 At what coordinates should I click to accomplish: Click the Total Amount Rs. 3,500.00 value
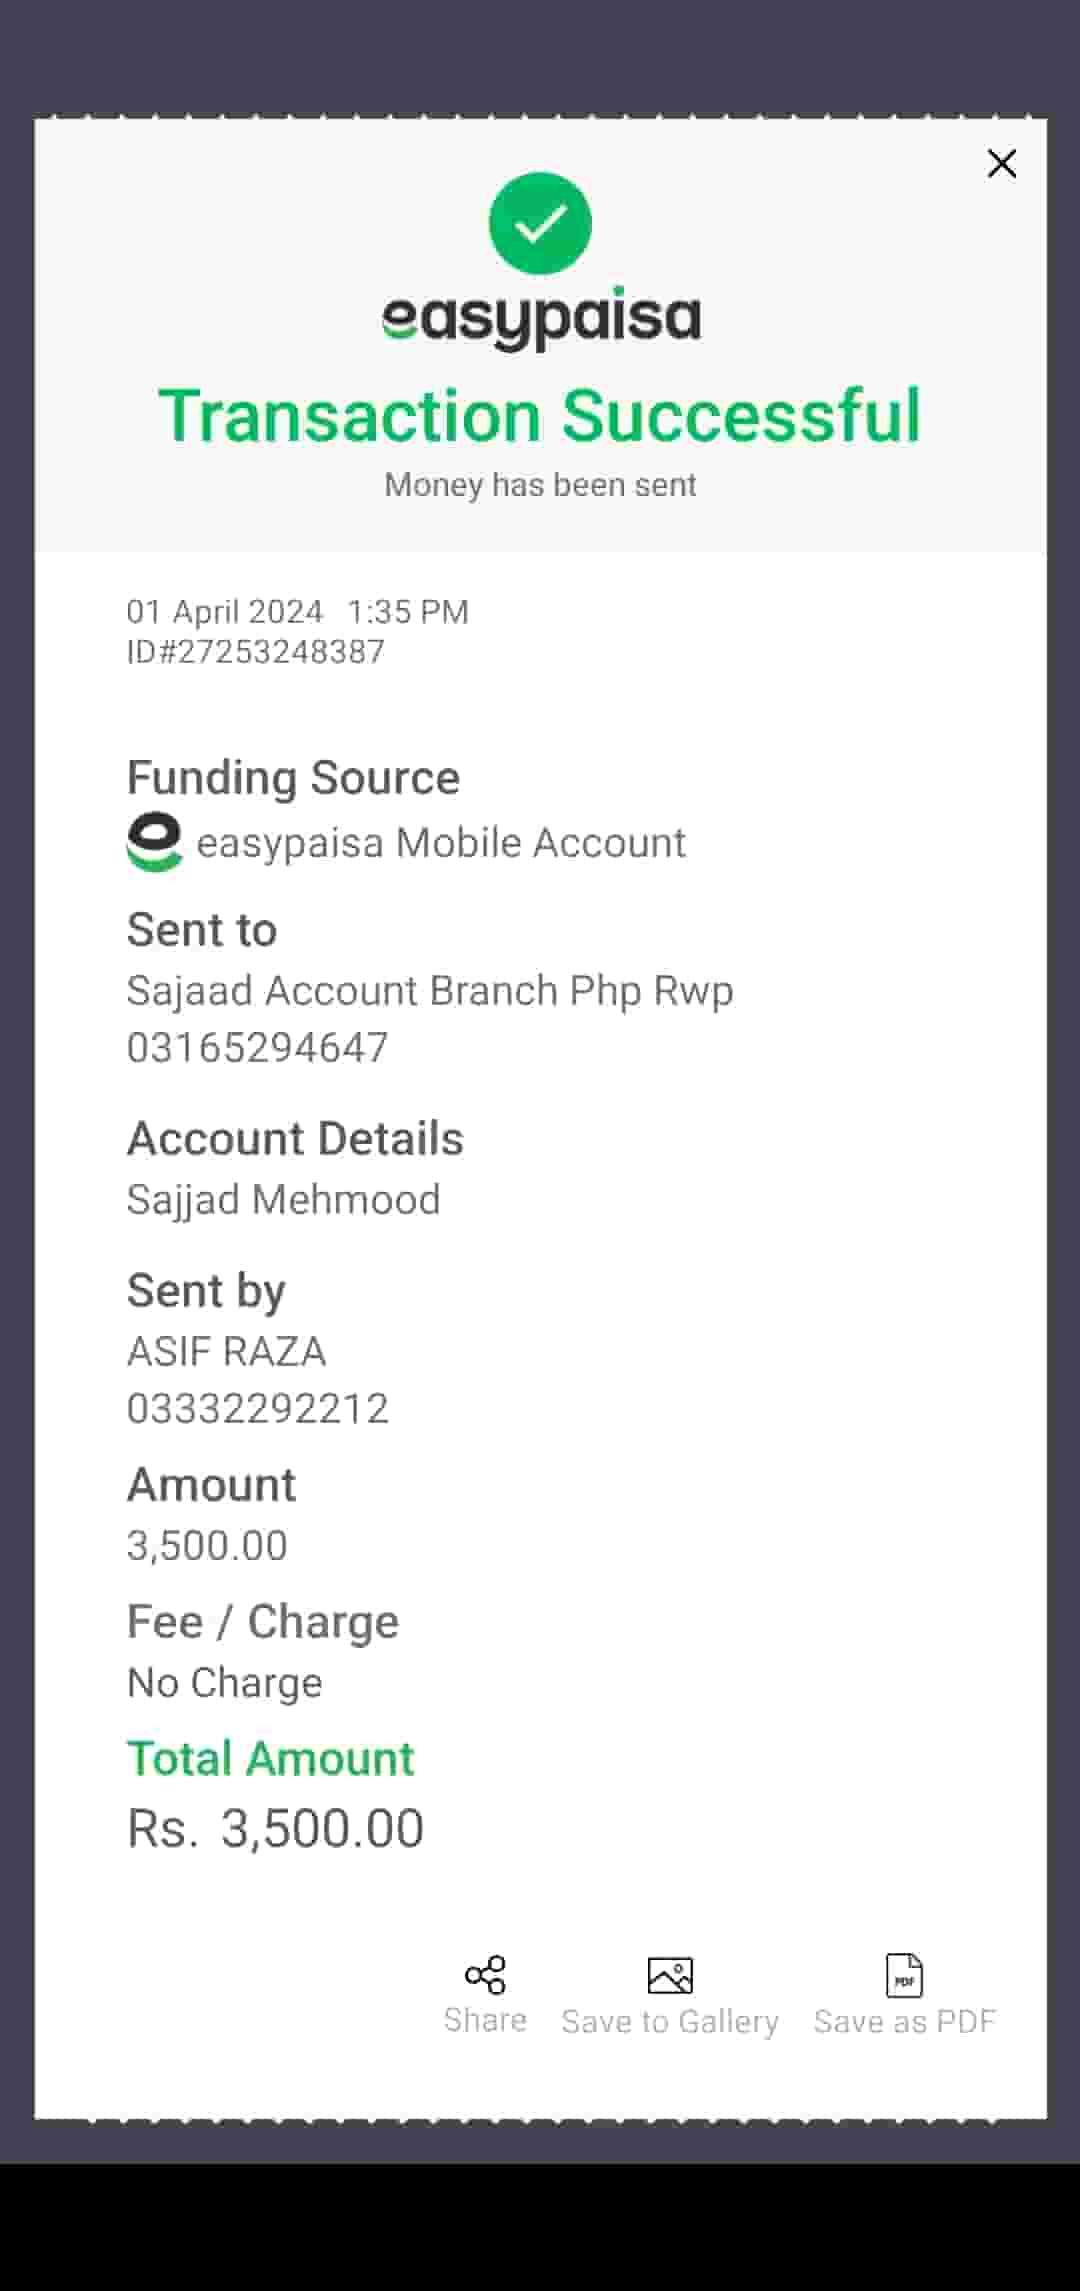click(276, 1828)
